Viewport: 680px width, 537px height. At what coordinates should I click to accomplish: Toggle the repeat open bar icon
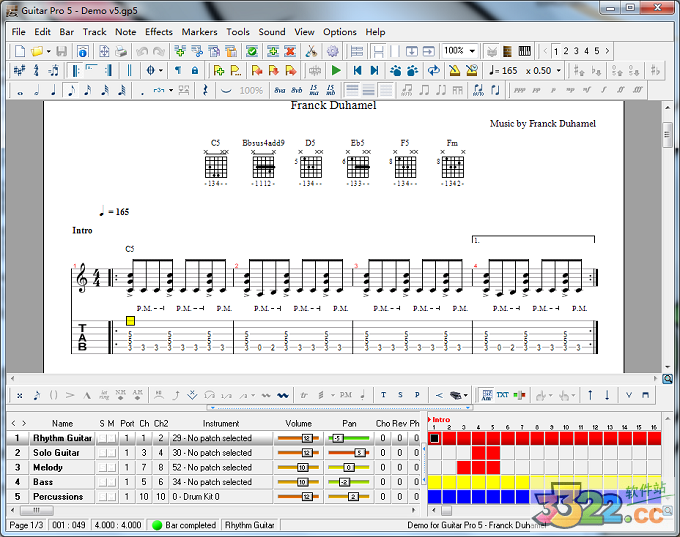(x=75, y=70)
